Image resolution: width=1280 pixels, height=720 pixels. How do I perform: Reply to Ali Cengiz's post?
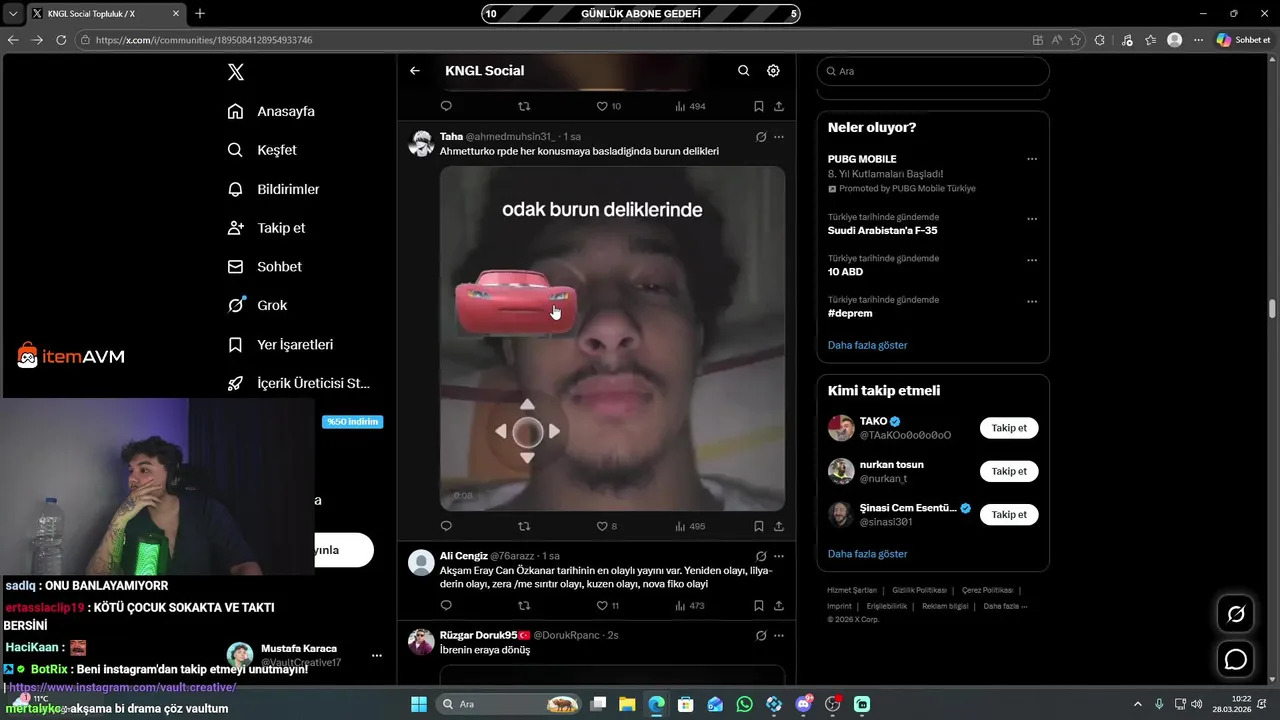[x=446, y=605]
